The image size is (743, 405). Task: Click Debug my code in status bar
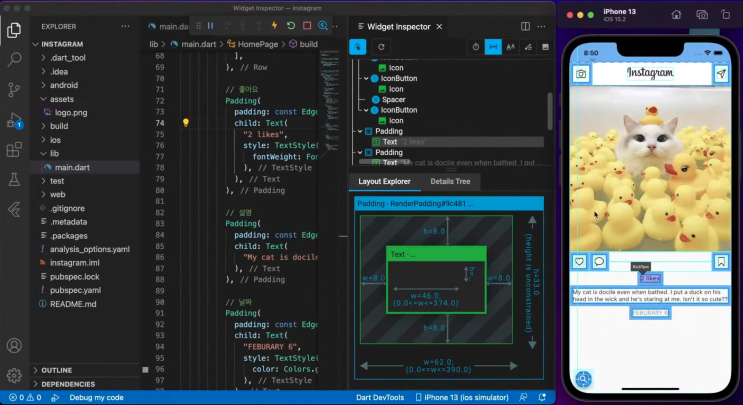tap(96, 397)
